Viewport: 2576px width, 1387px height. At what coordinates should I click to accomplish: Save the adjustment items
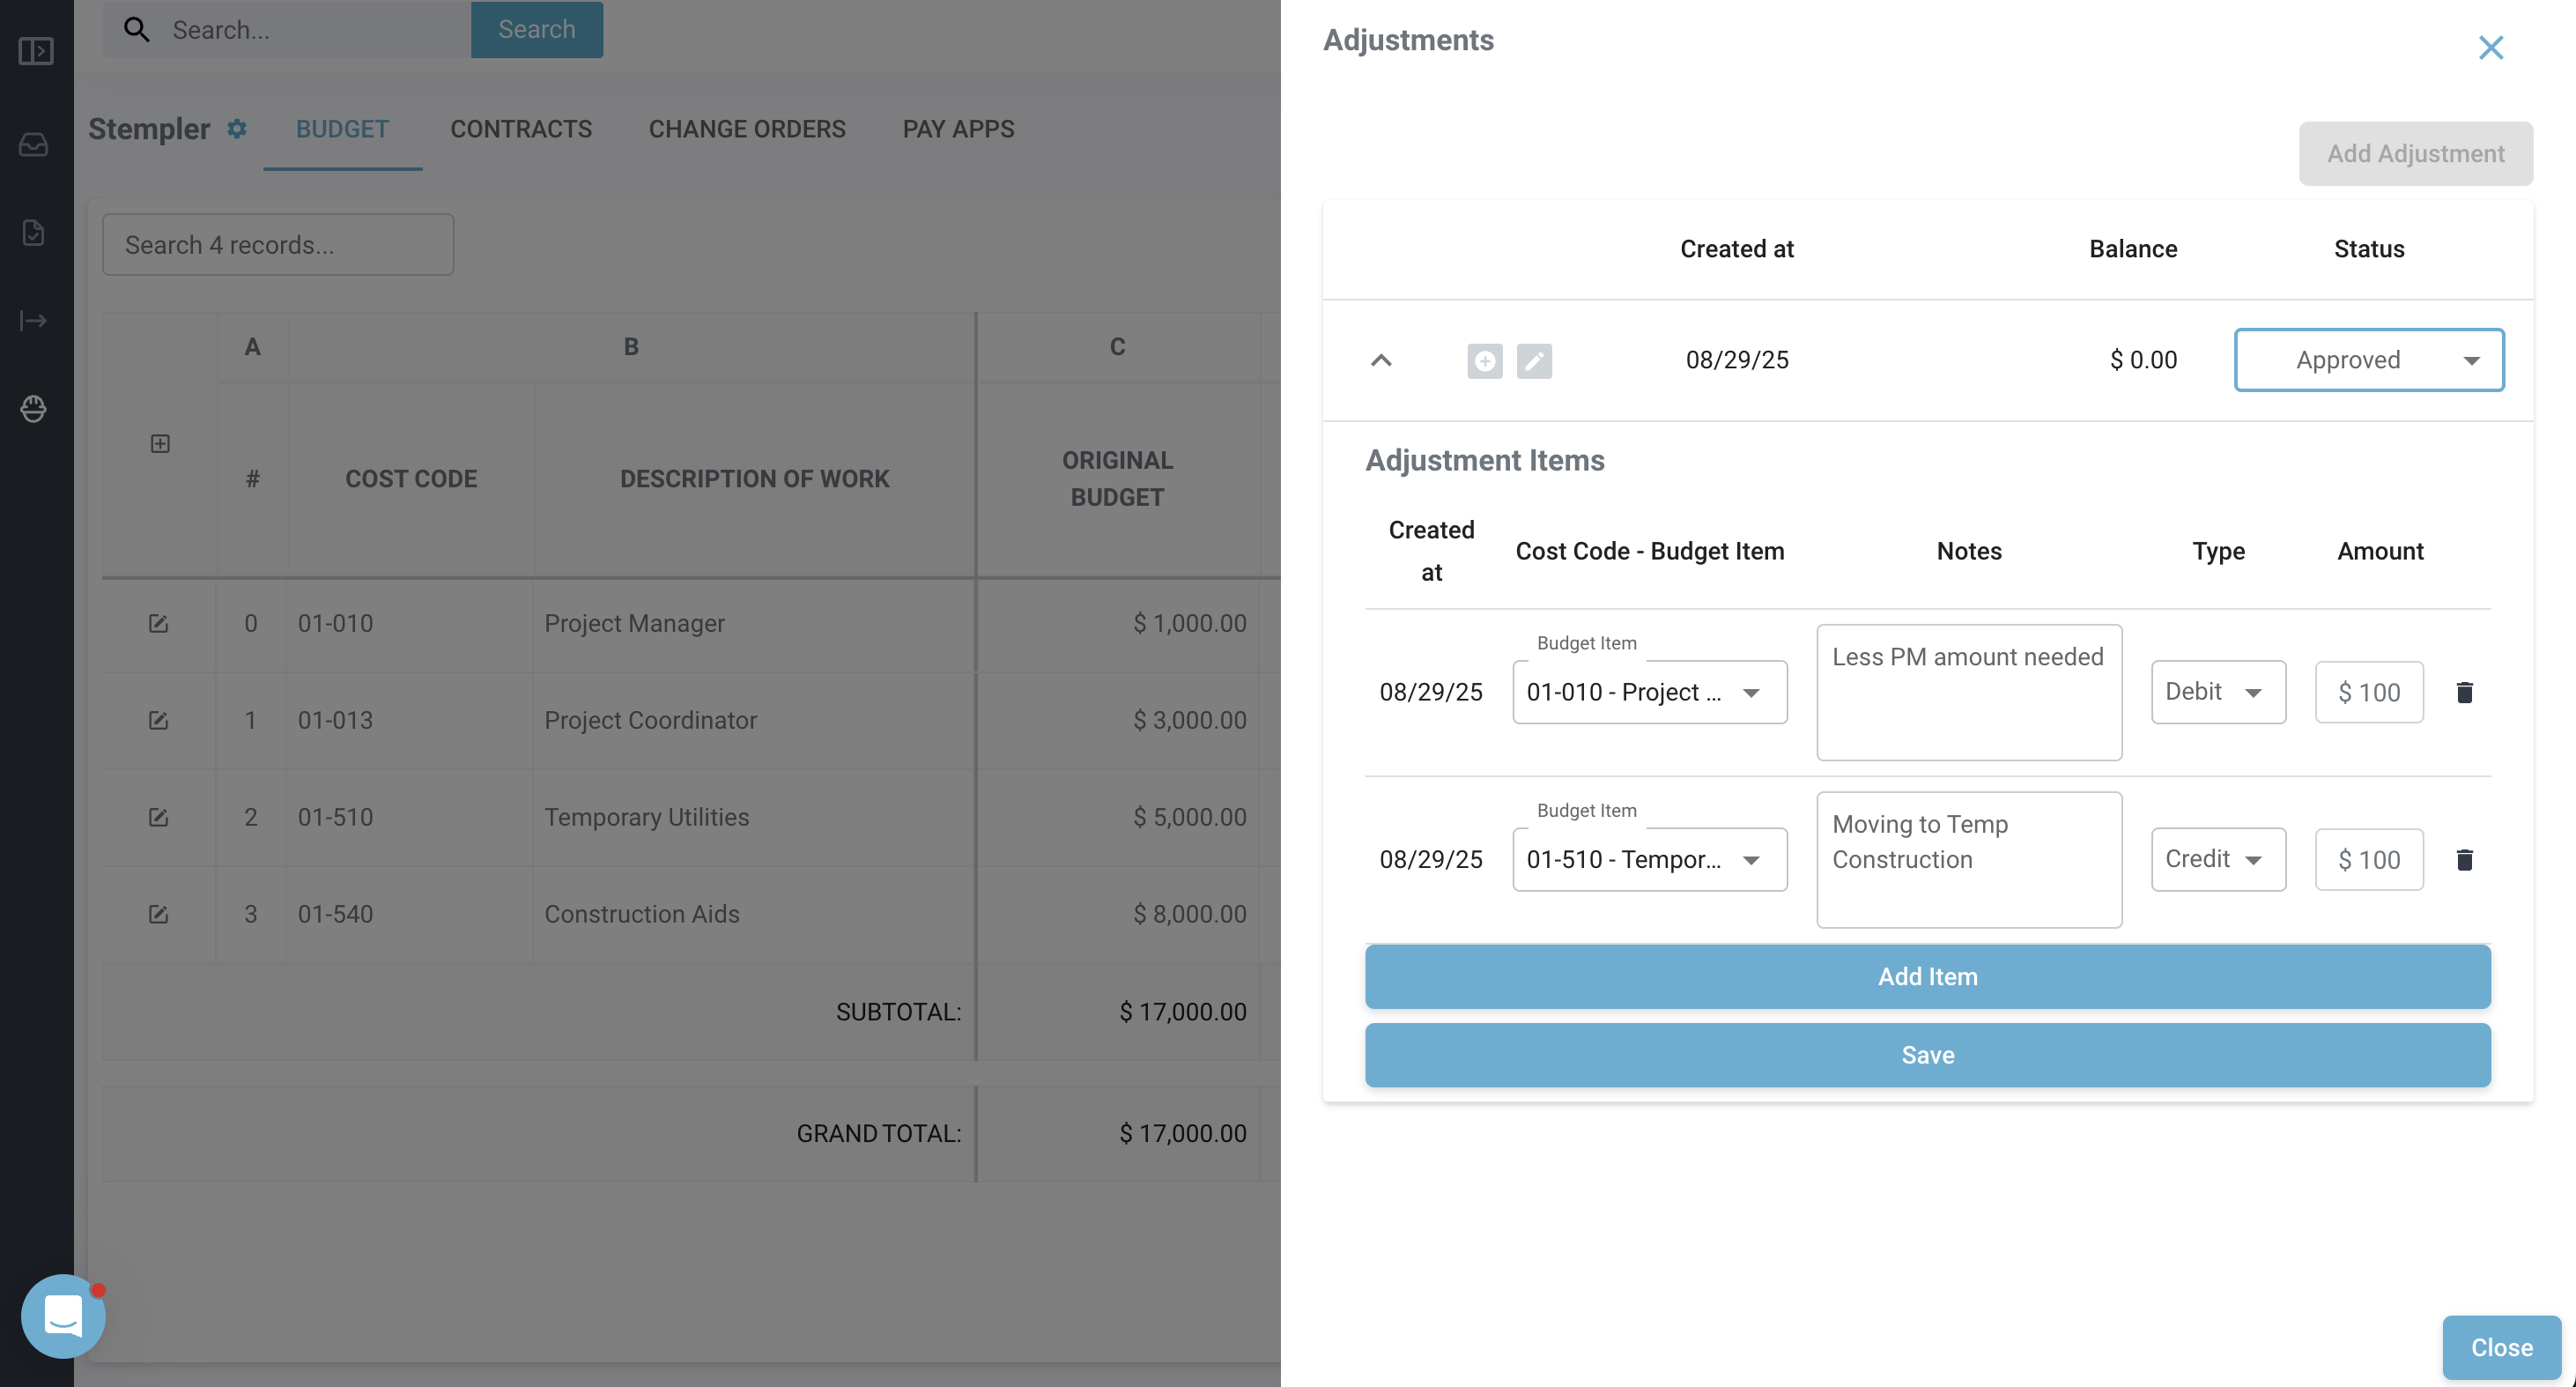click(1927, 1055)
